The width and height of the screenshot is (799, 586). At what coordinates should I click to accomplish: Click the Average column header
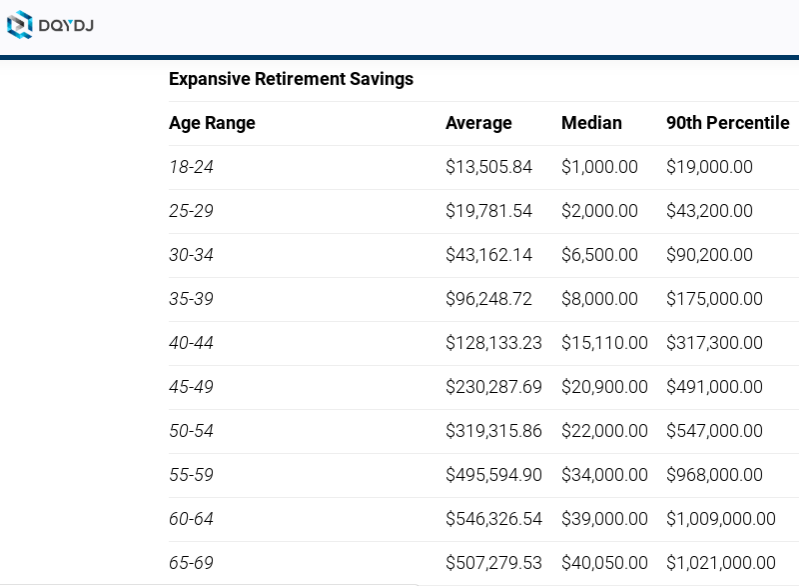478,123
